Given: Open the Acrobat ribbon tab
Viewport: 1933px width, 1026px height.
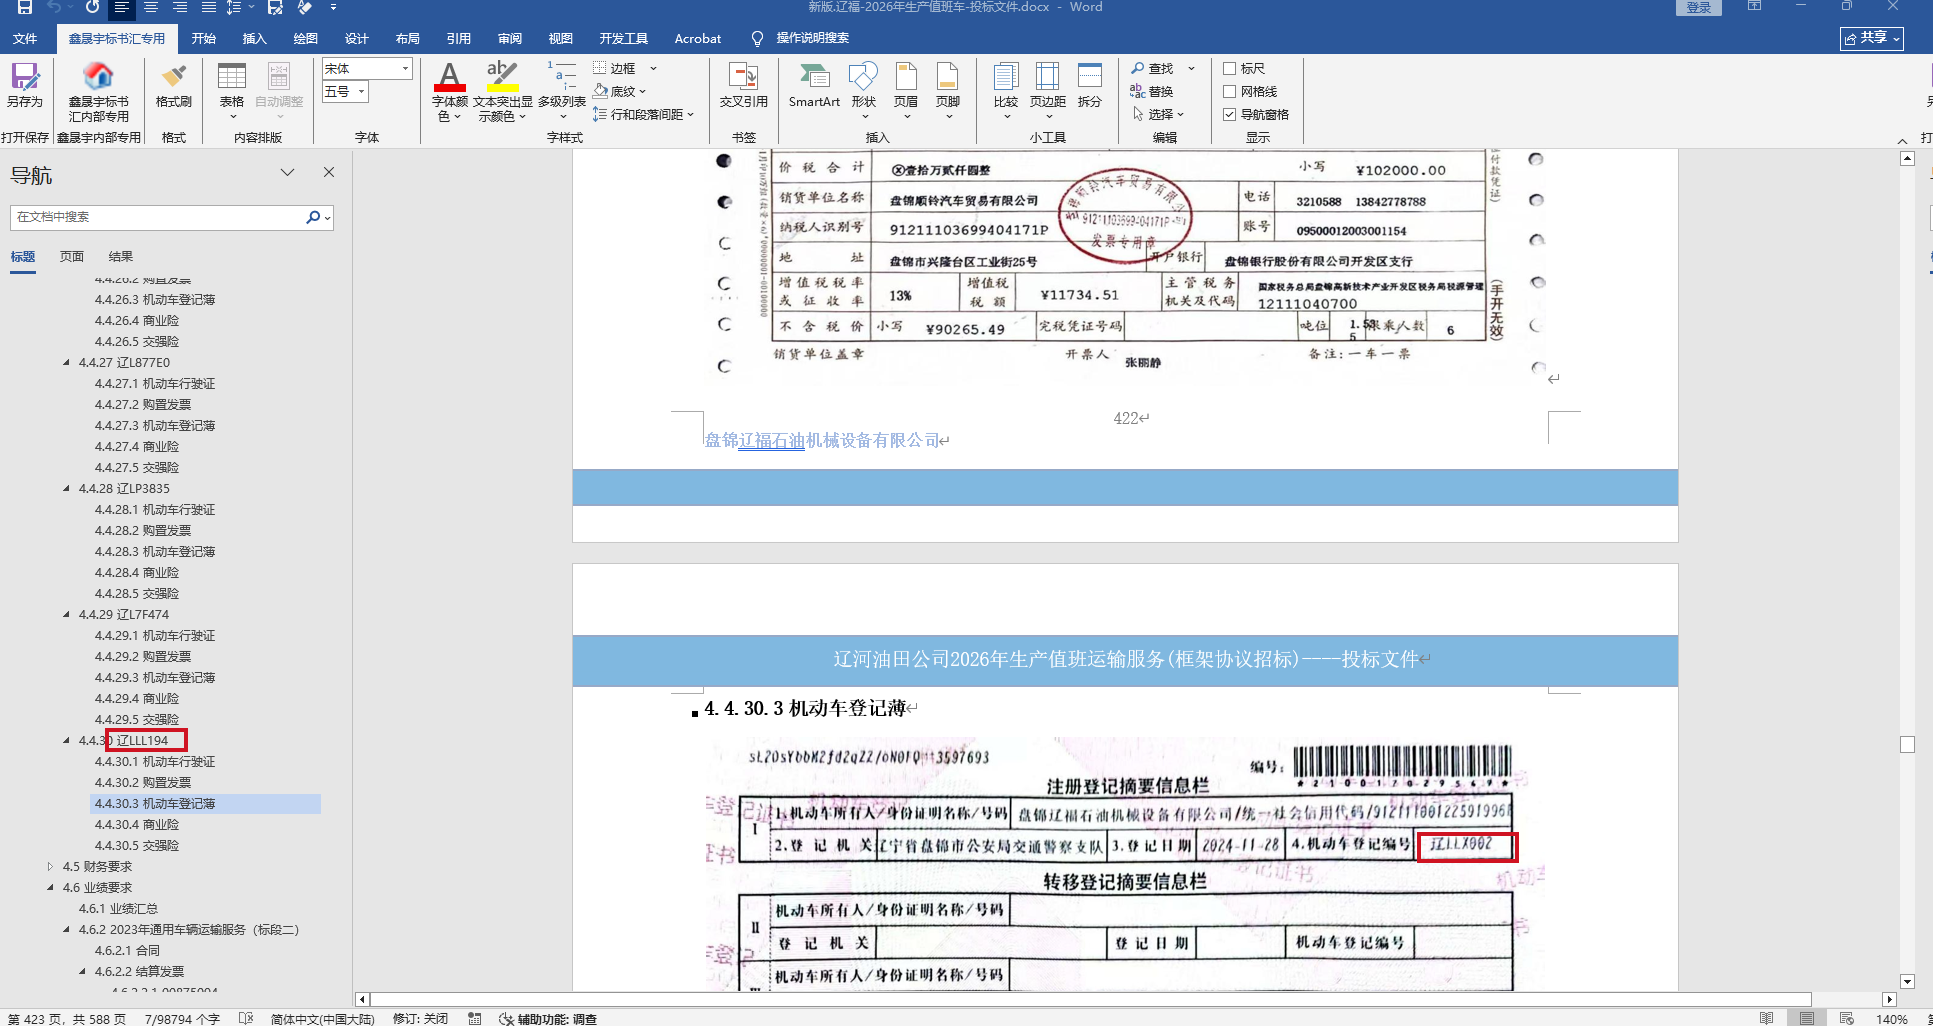Looking at the screenshot, I should (698, 38).
